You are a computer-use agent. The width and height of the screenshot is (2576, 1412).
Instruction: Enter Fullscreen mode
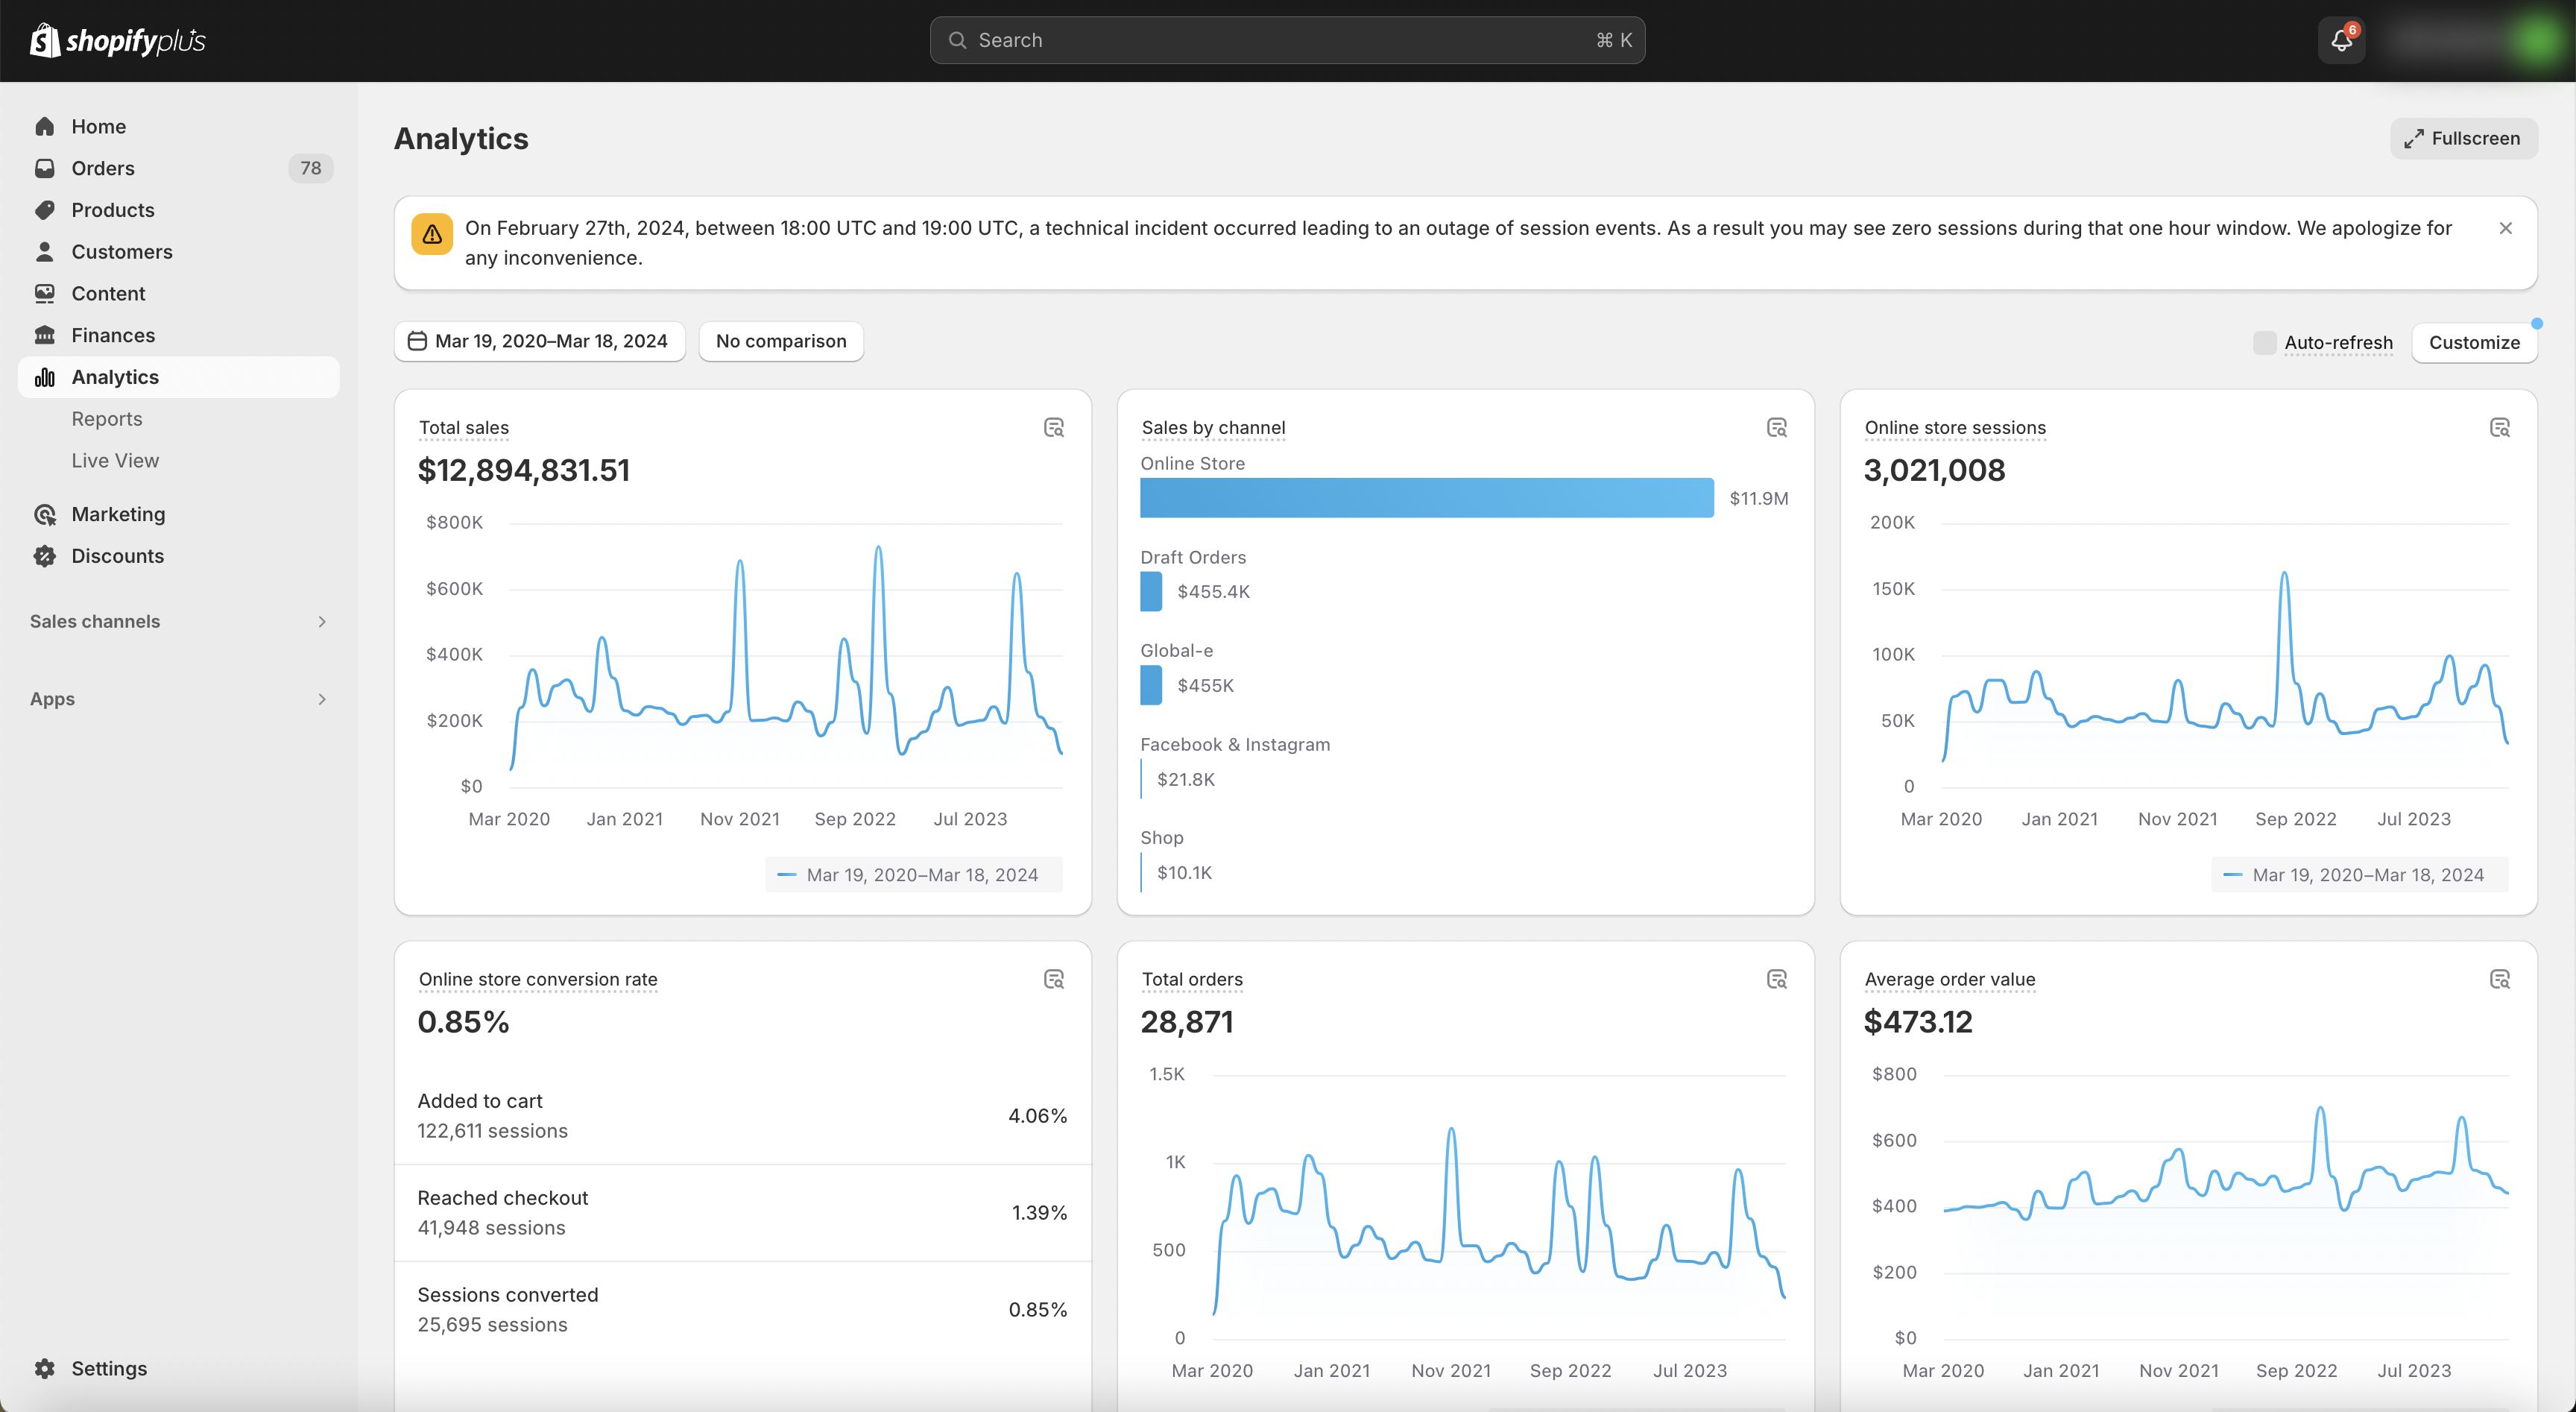[x=2463, y=138]
